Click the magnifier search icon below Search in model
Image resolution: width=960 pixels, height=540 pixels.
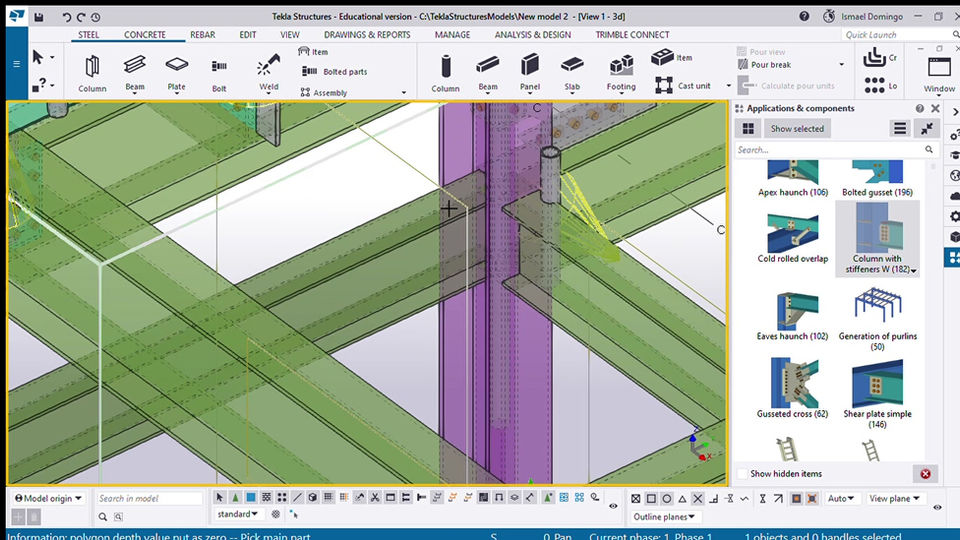click(103, 517)
